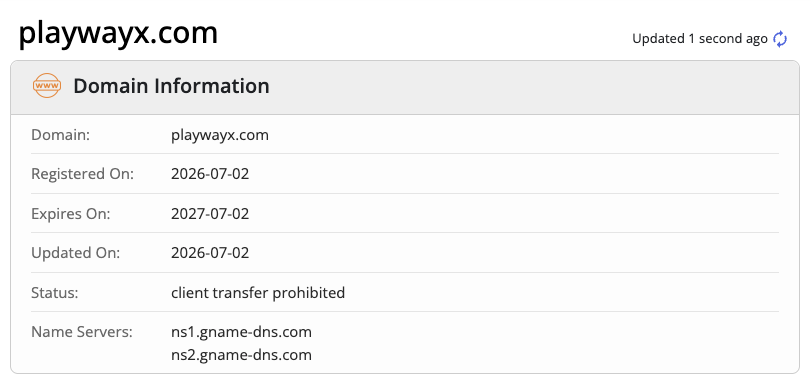Click the Name Servers: label
This screenshot has width=811, height=386.
coord(82,332)
